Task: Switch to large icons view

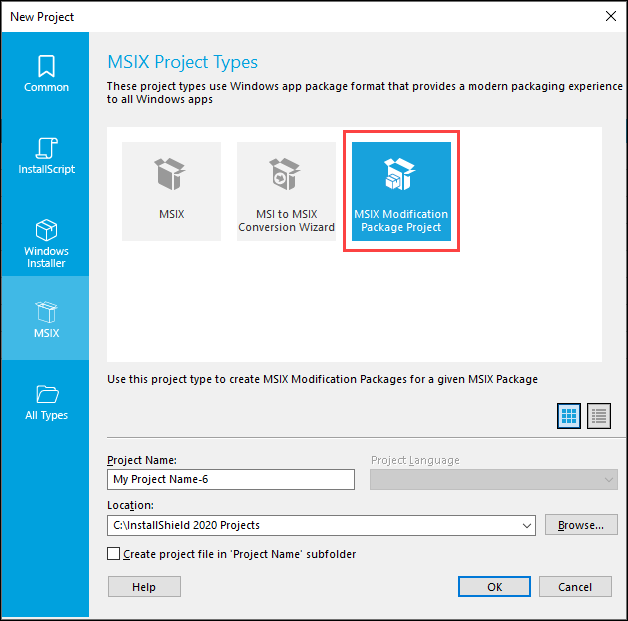Action: pyautogui.click(x=568, y=417)
